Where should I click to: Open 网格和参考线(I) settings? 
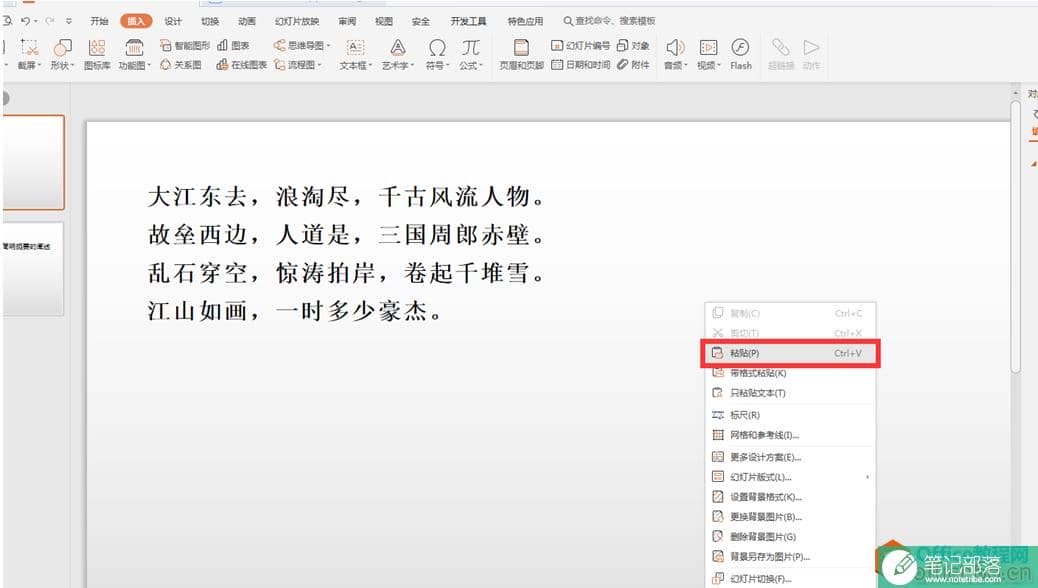click(790, 435)
